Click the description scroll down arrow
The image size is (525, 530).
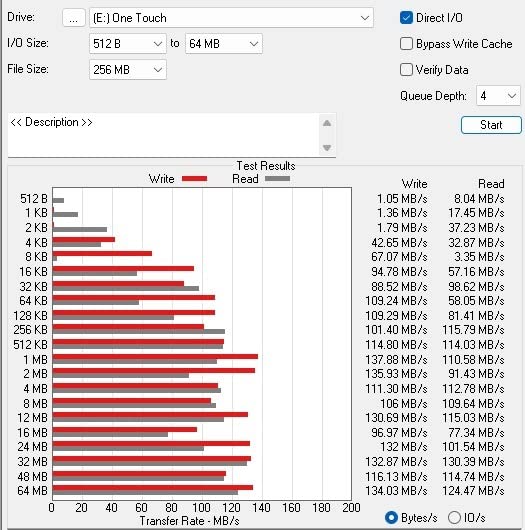pos(327,147)
